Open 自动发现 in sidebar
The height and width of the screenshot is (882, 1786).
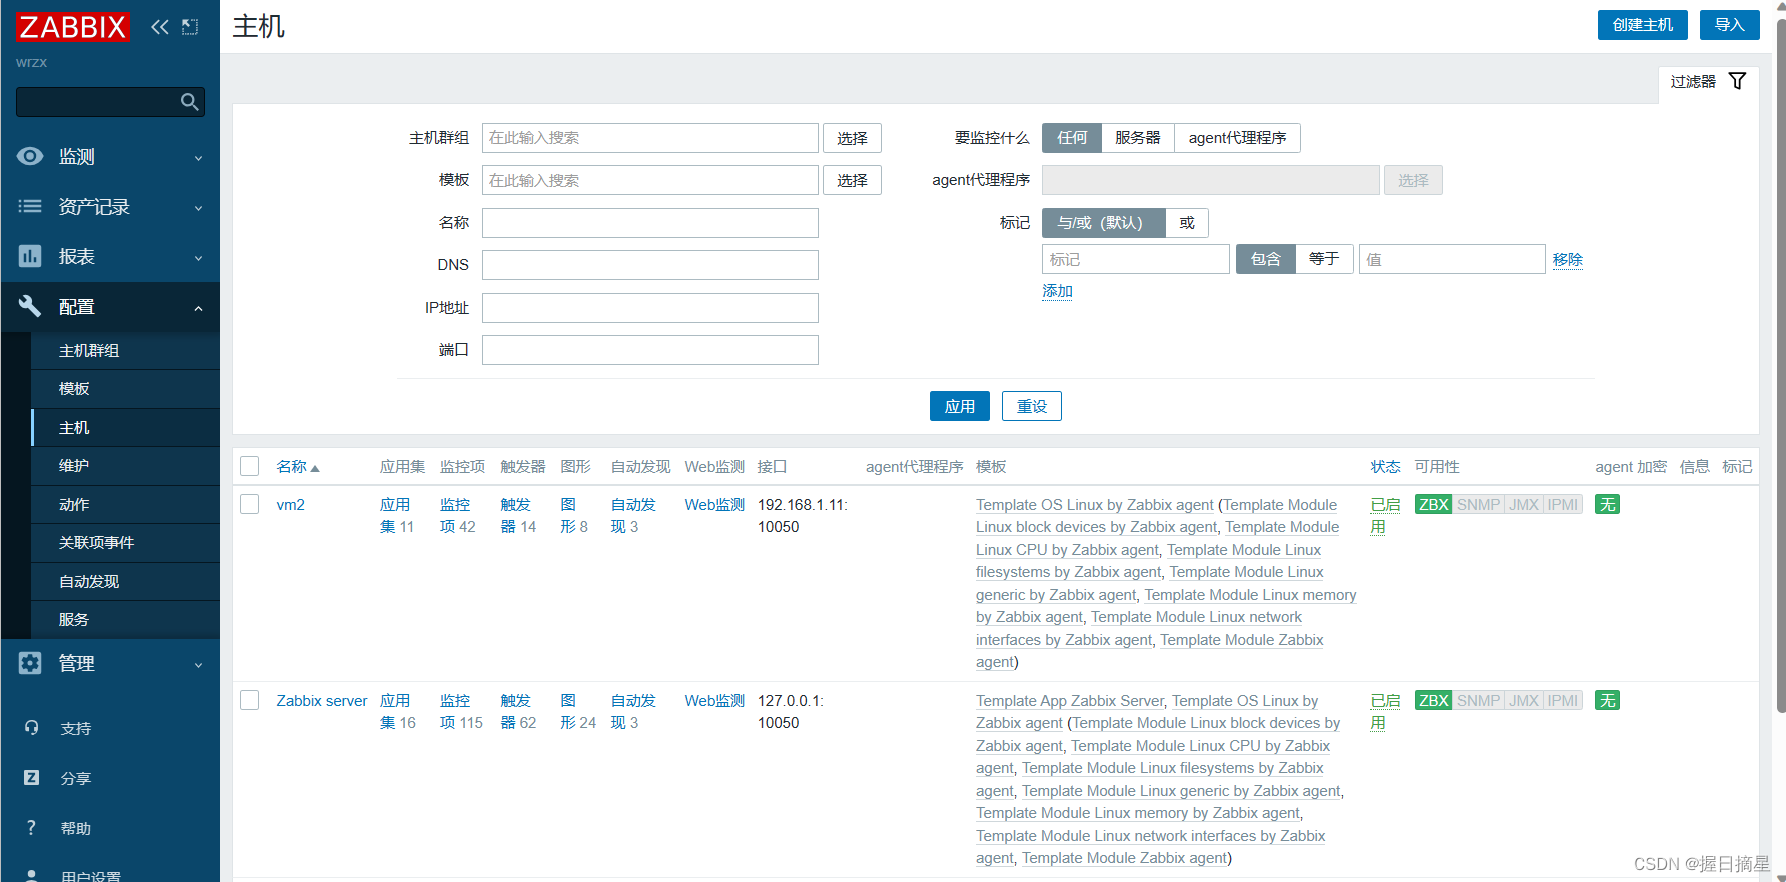(125, 582)
